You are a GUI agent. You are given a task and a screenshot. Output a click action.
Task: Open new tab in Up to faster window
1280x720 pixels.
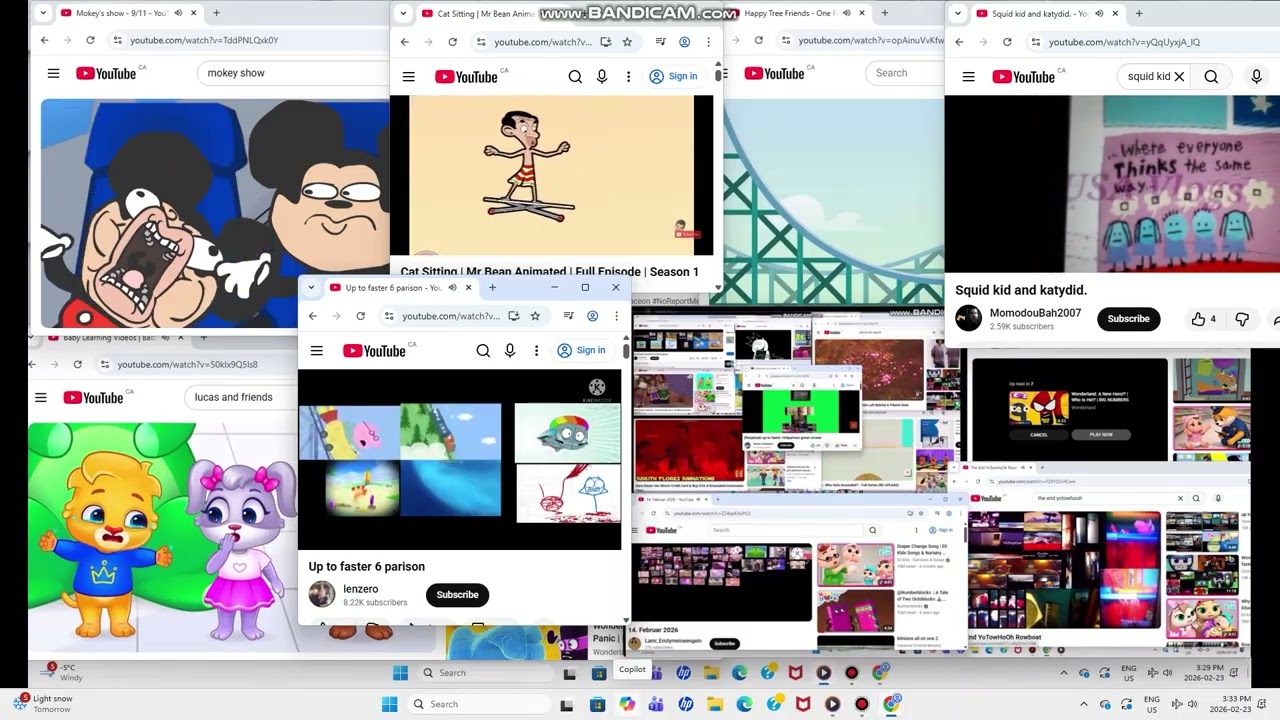492,288
